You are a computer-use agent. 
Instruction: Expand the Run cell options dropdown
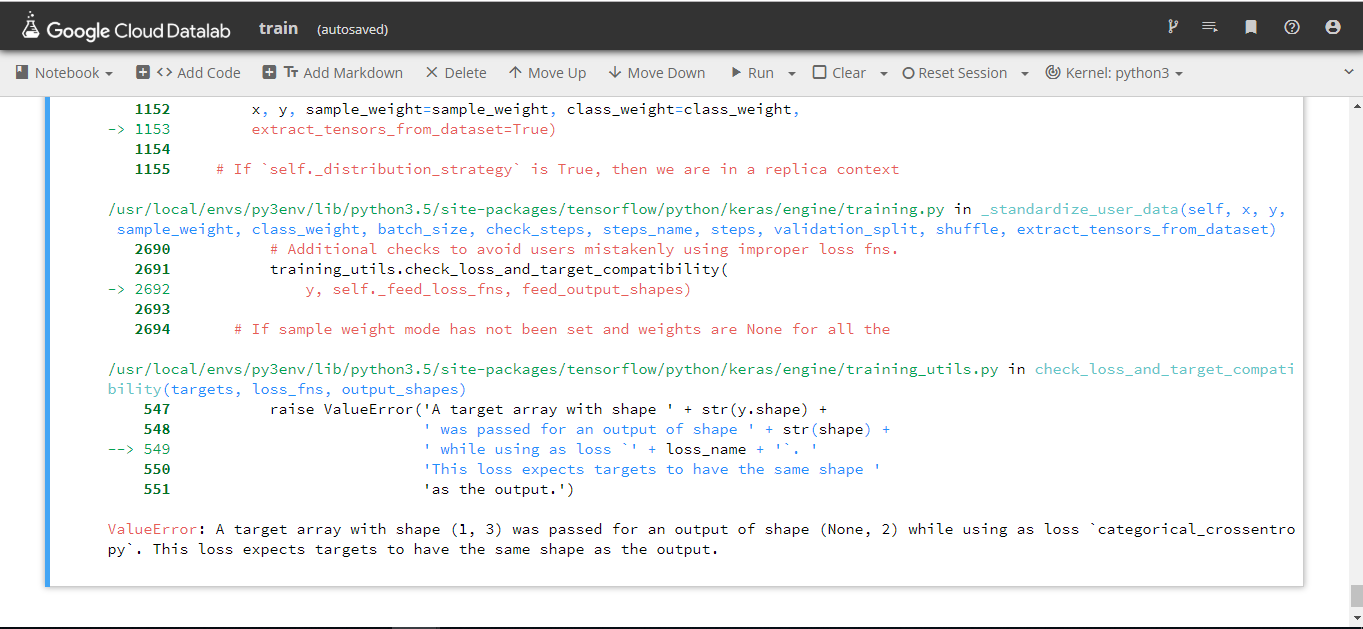pos(789,72)
